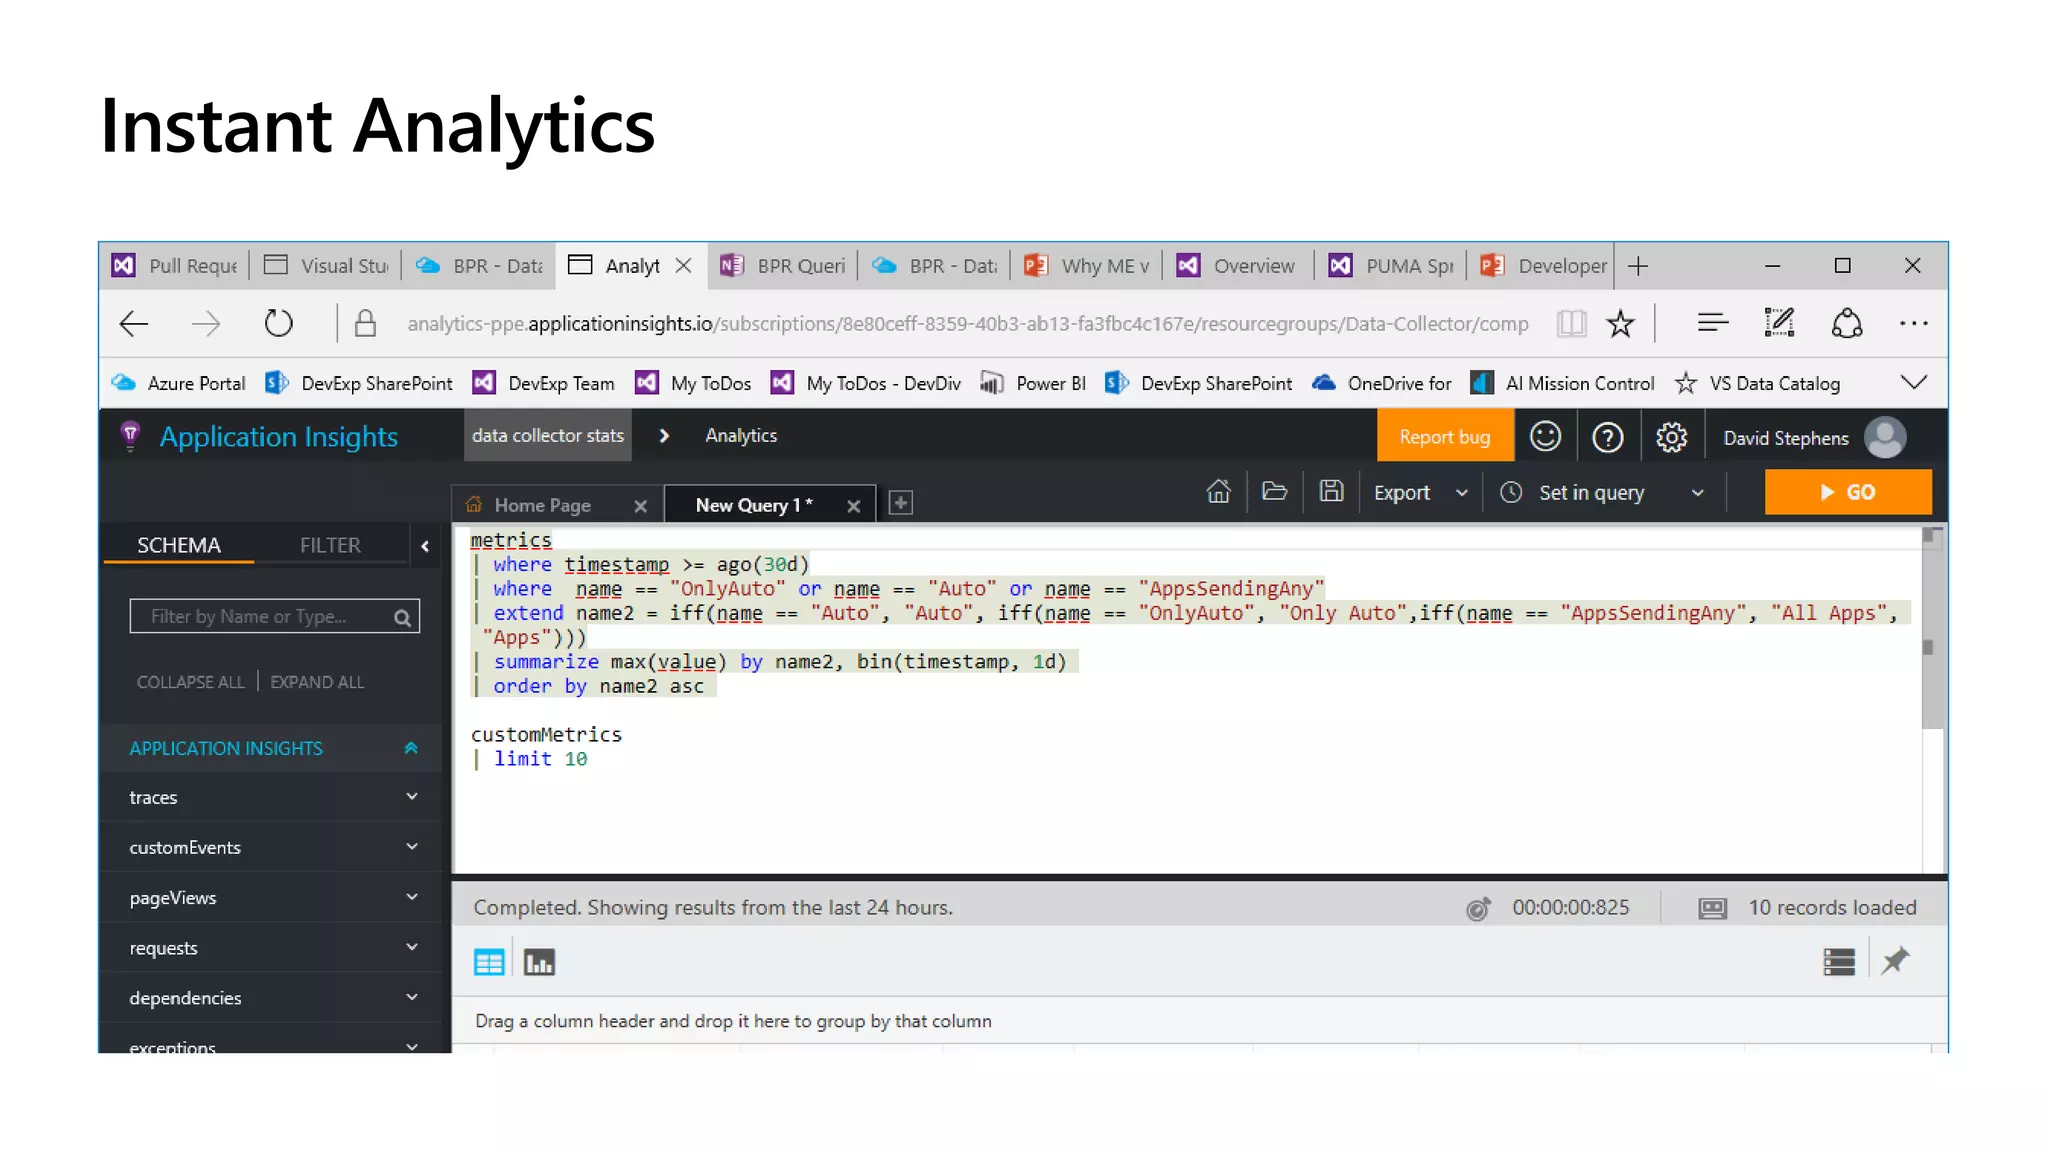This screenshot has height=1152, width=2048.
Task: Open AI Mission Control favorite
Action: click(x=1562, y=383)
